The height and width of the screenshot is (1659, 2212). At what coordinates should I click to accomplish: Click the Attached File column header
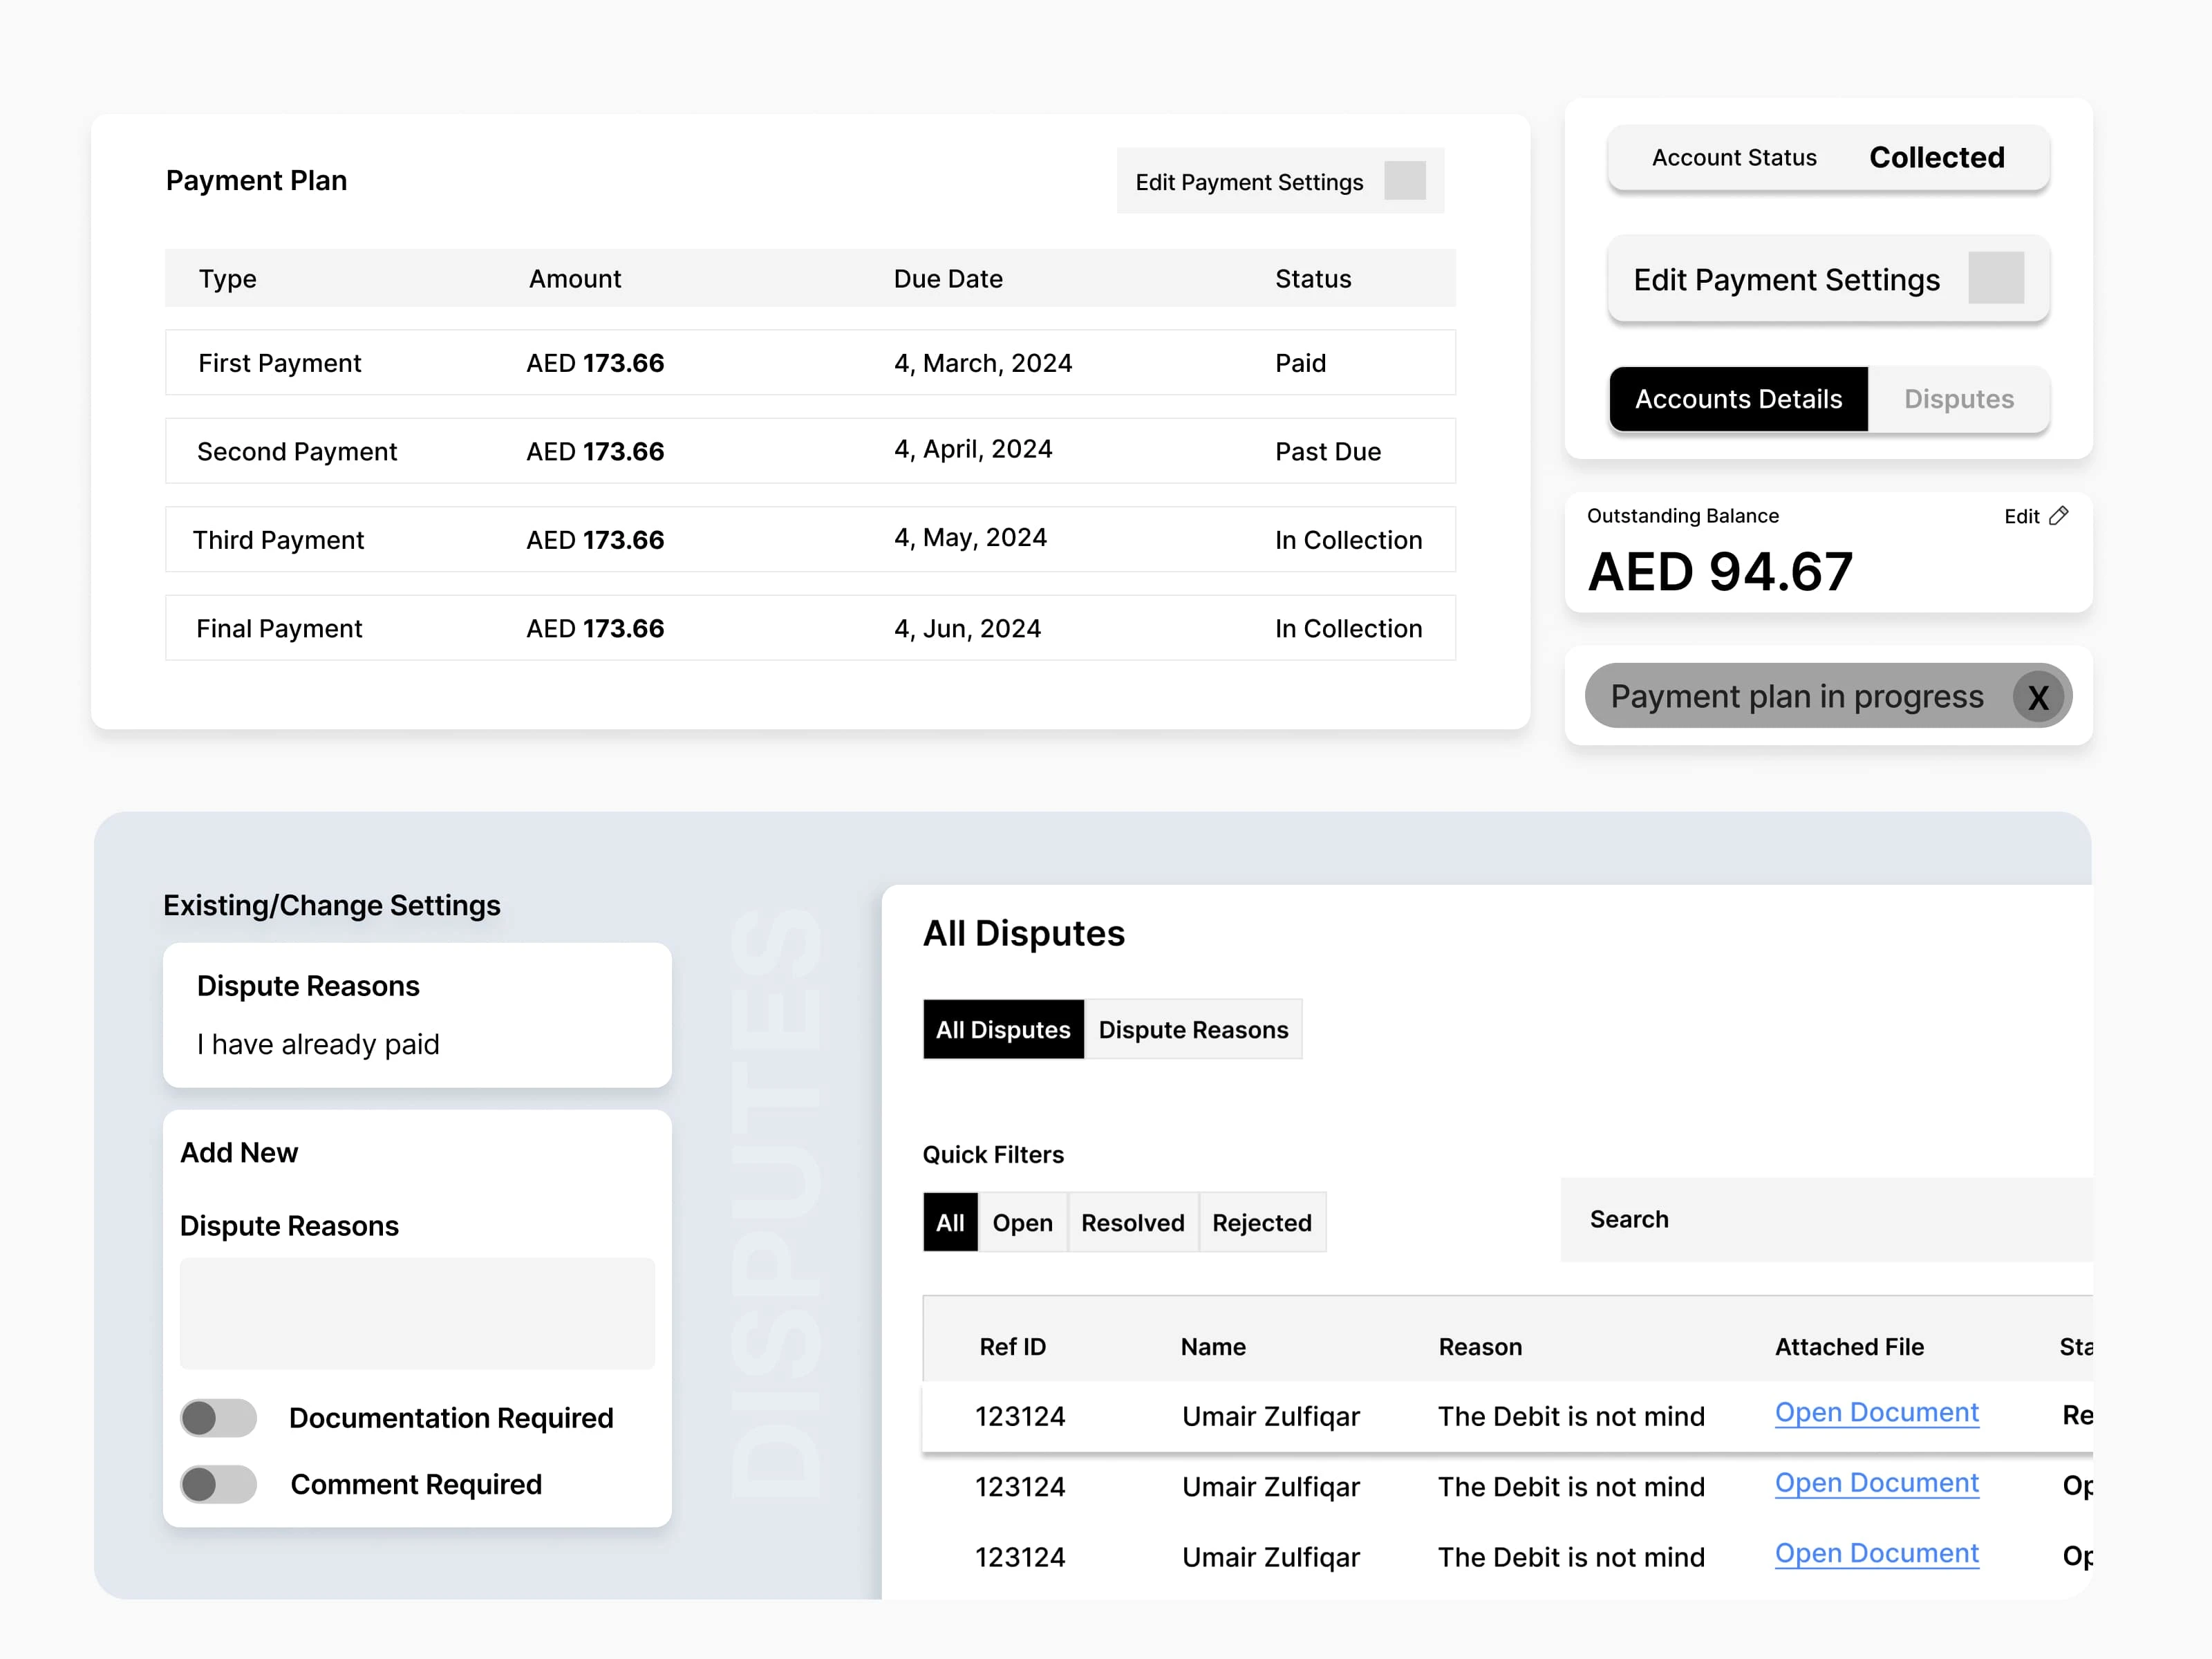click(x=1849, y=1347)
